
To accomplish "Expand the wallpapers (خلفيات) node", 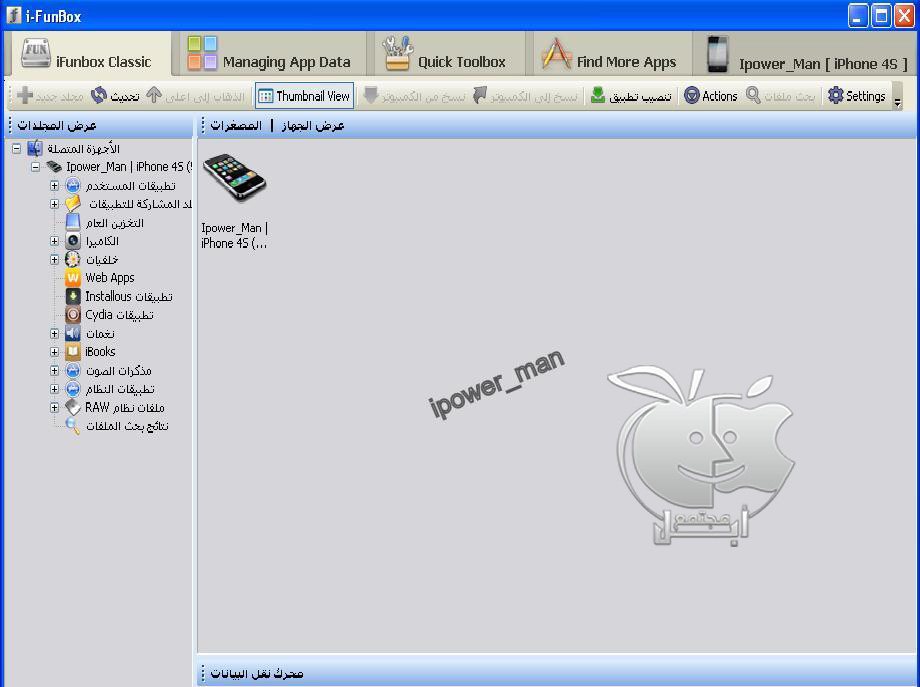I will pos(54,259).
